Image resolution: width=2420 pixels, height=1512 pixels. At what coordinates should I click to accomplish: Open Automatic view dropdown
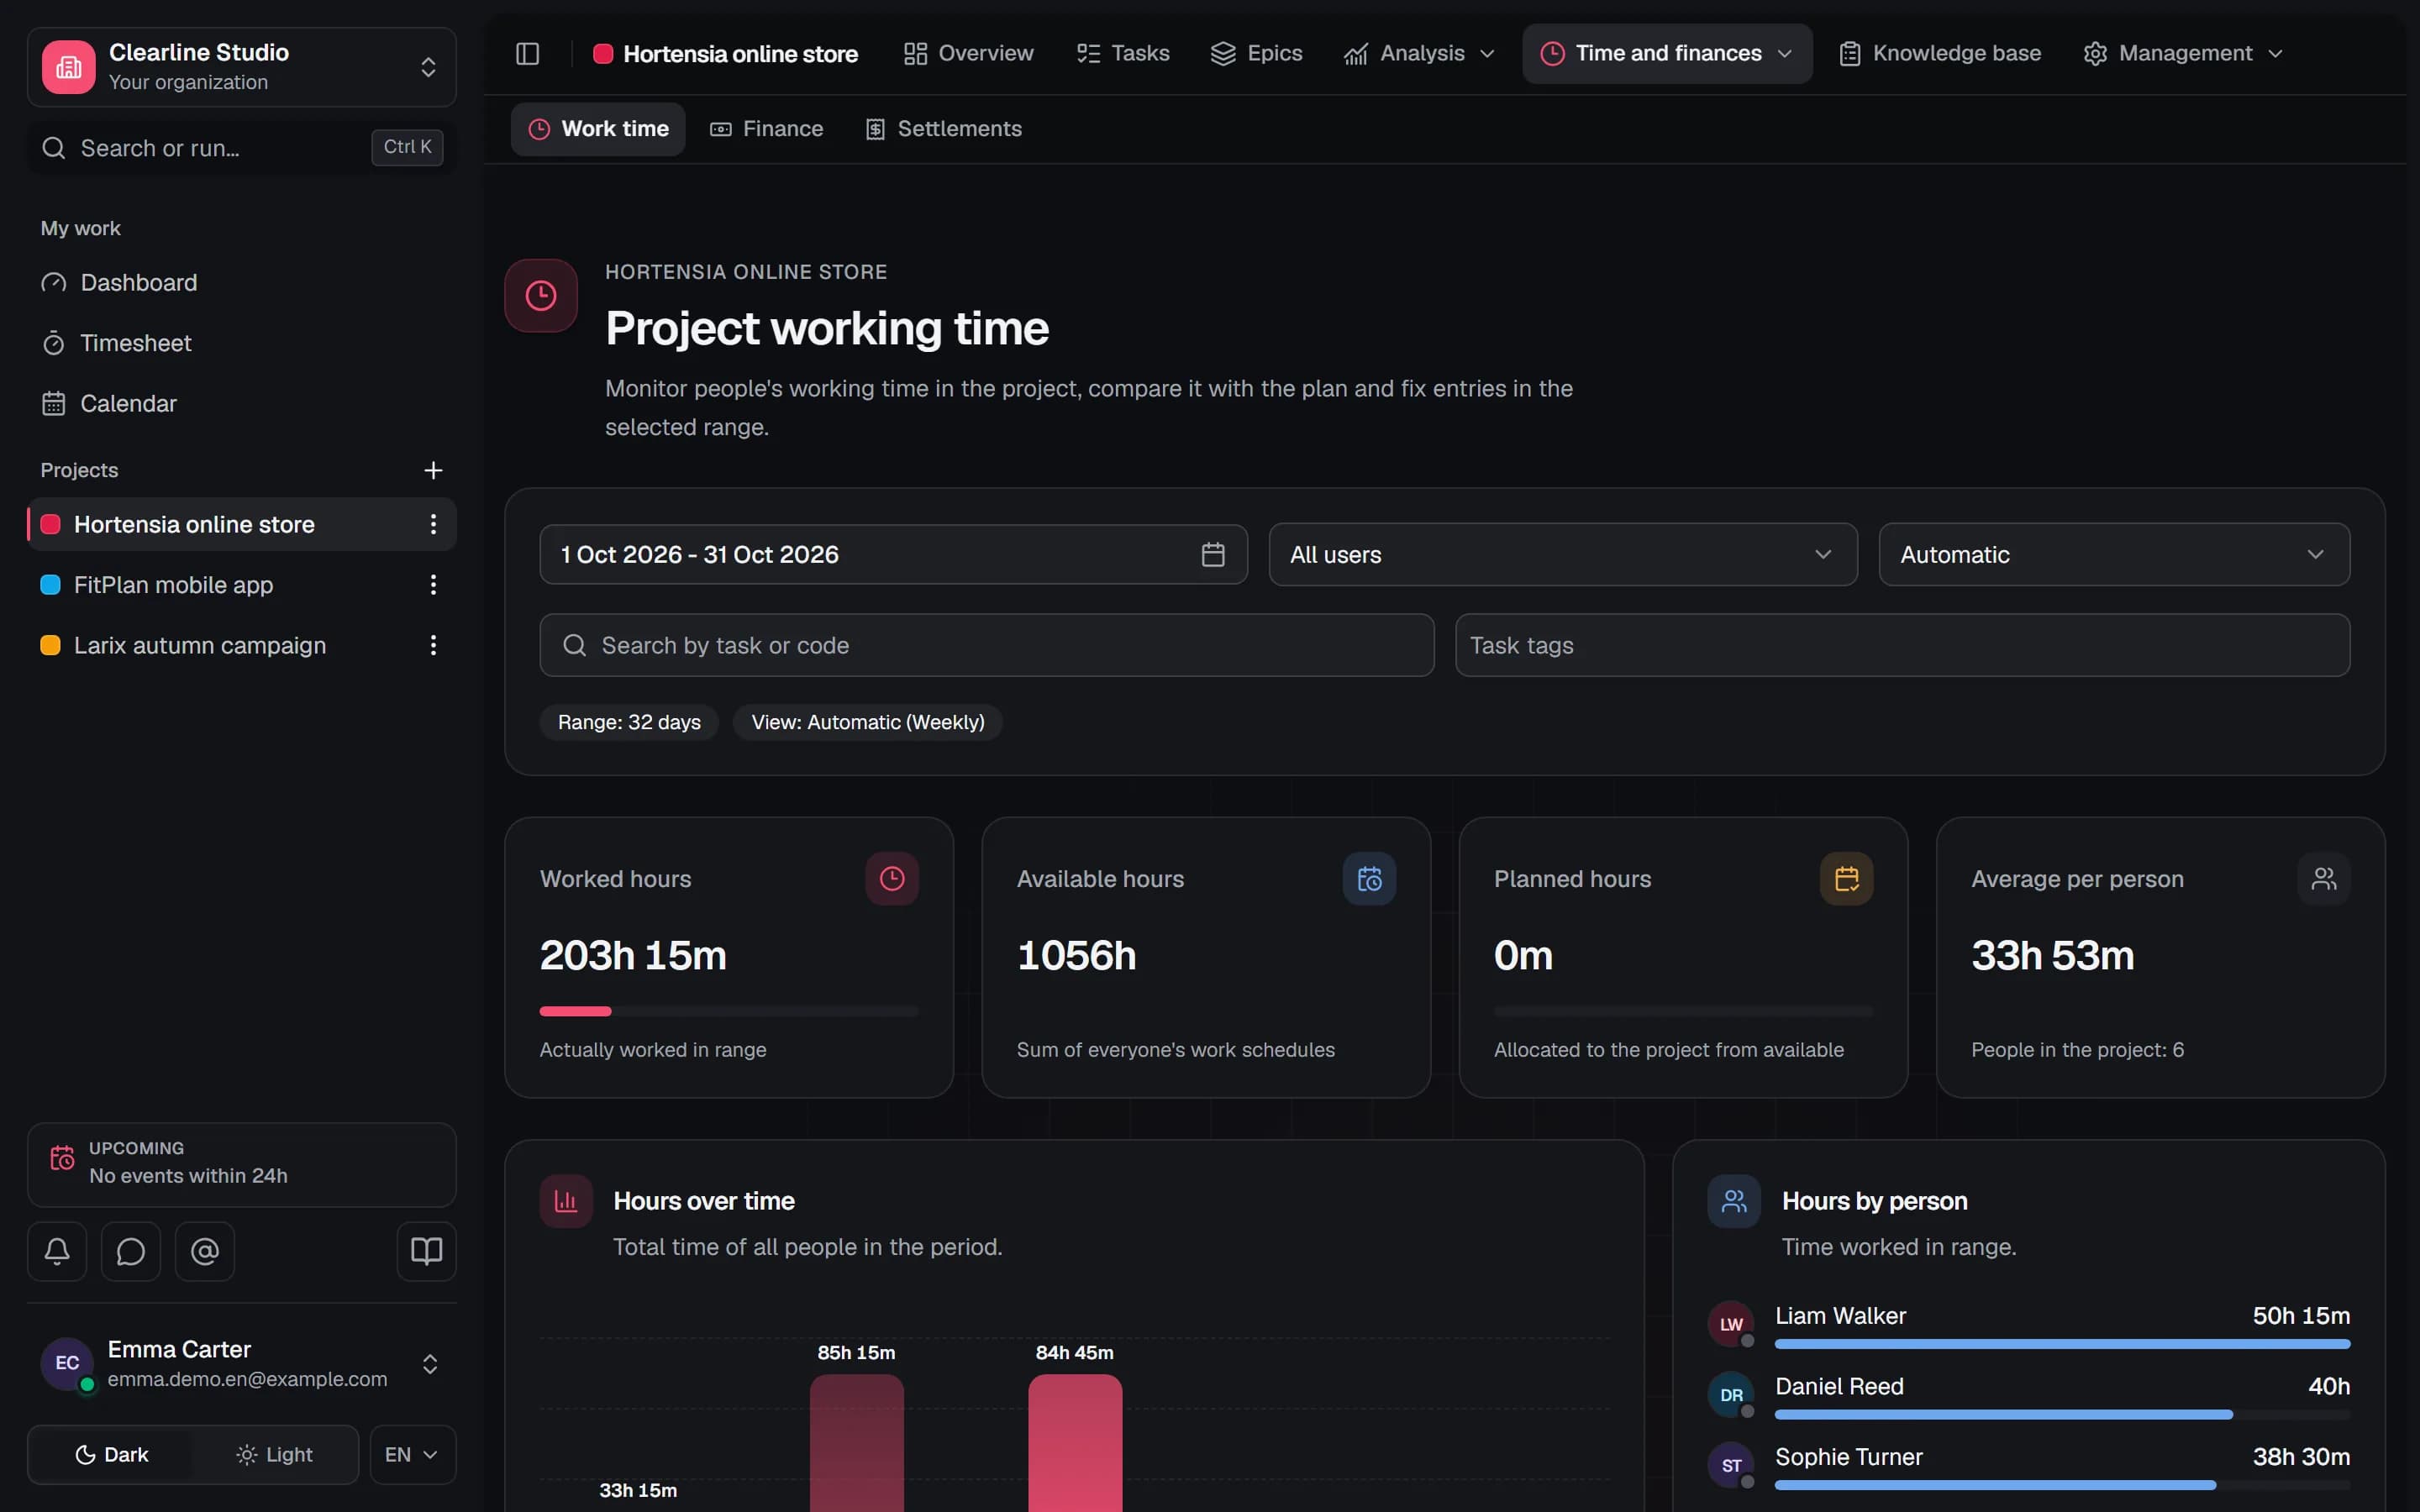tap(2114, 554)
